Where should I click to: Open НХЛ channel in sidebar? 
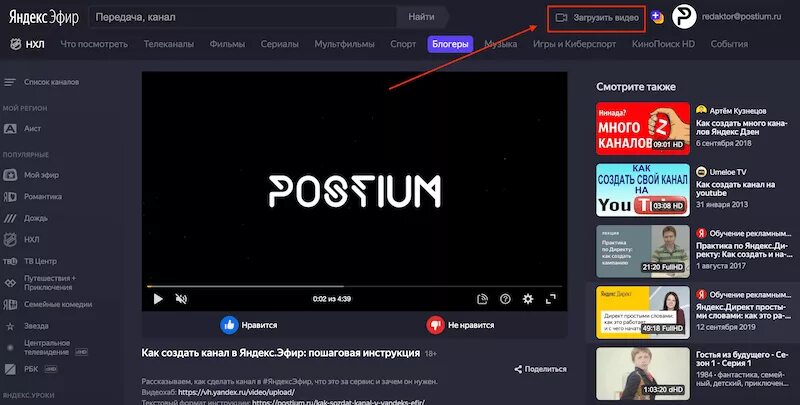click(32, 239)
